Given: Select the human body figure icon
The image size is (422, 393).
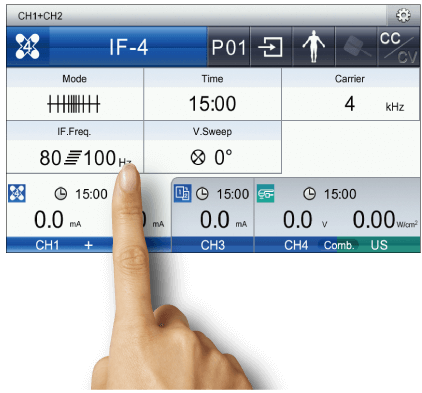Looking at the screenshot, I should point(313,47).
